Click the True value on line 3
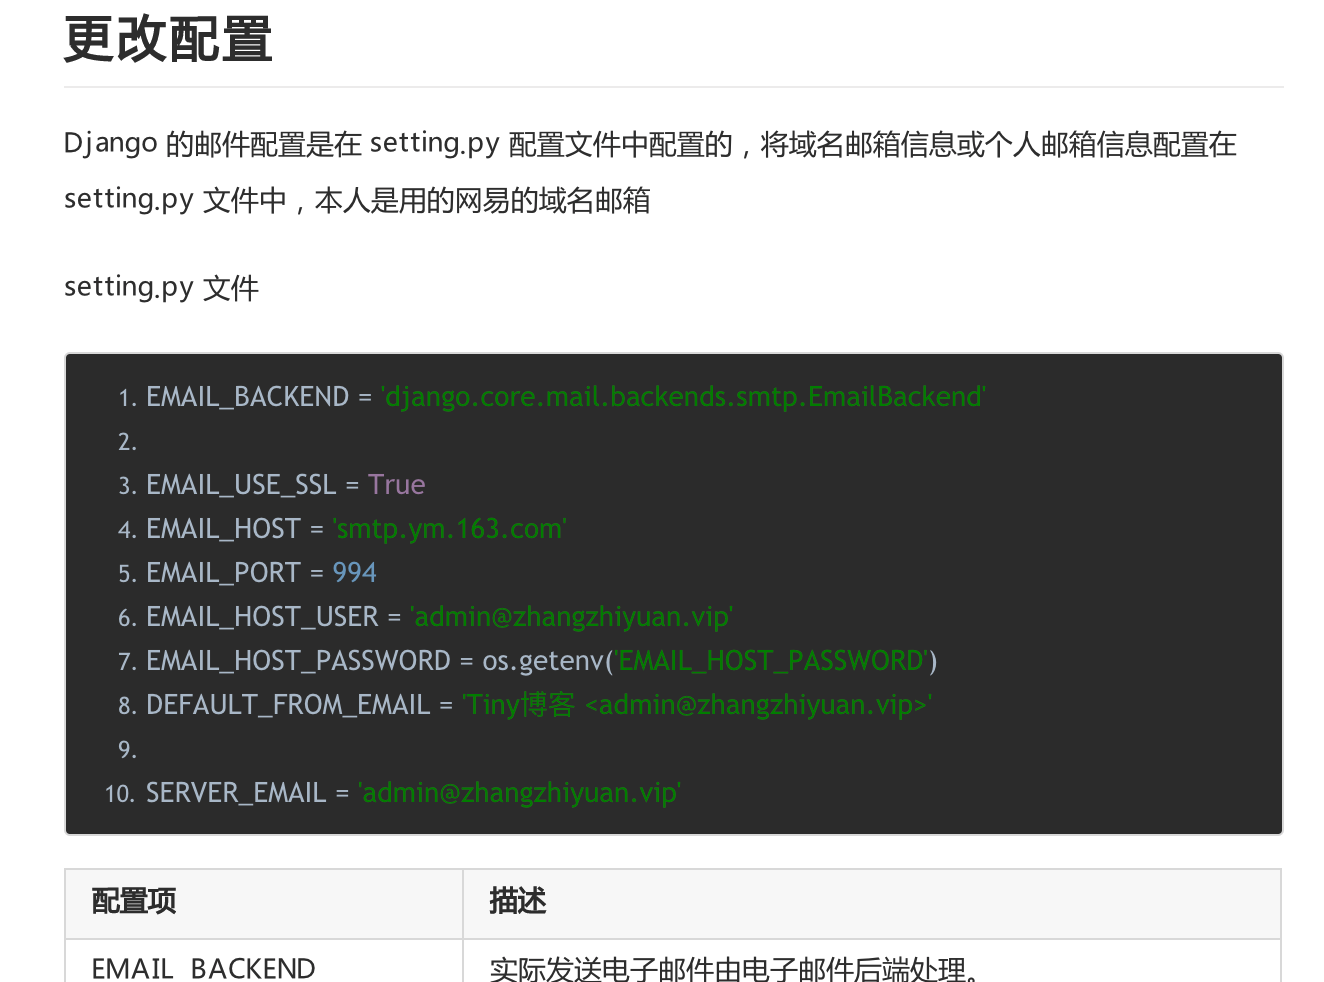Viewport: 1324px width, 982px height. tap(397, 485)
